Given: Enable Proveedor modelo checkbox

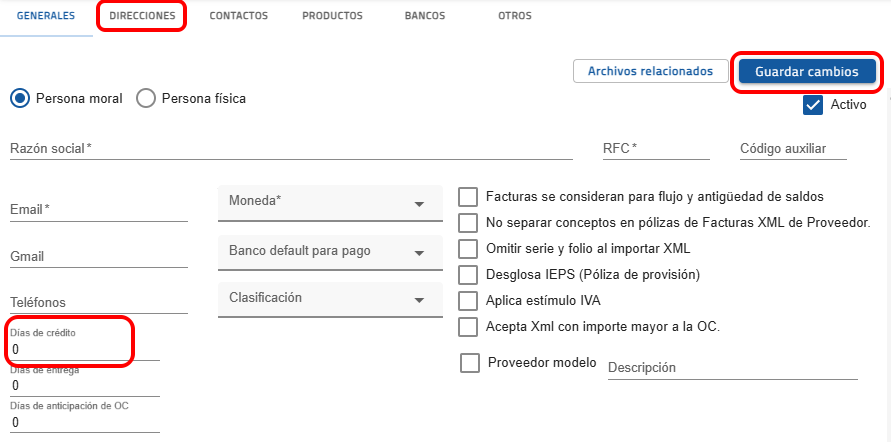Looking at the screenshot, I should pyautogui.click(x=470, y=362).
